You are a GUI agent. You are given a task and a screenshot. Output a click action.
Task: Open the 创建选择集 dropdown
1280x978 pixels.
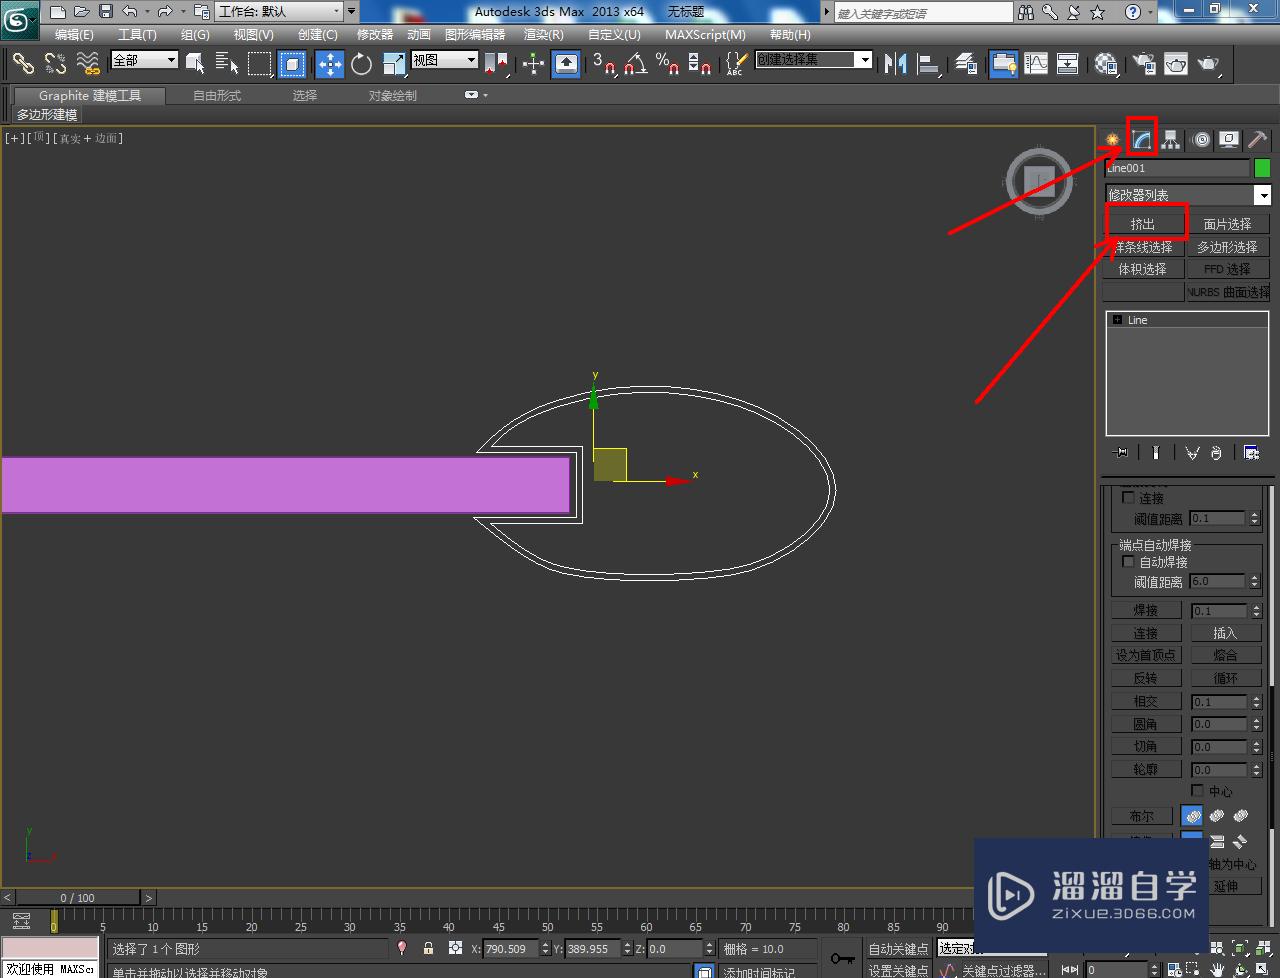[813, 60]
